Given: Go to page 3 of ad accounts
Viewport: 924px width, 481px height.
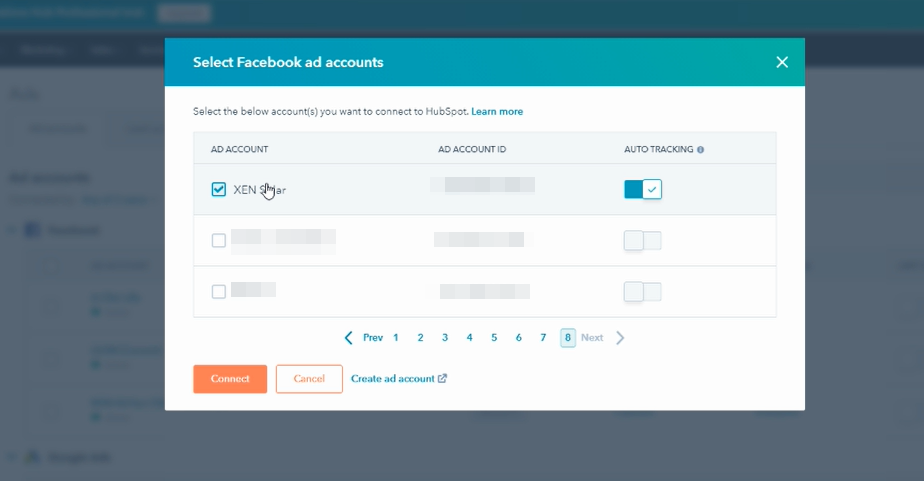Looking at the screenshot, I should 445,338.
